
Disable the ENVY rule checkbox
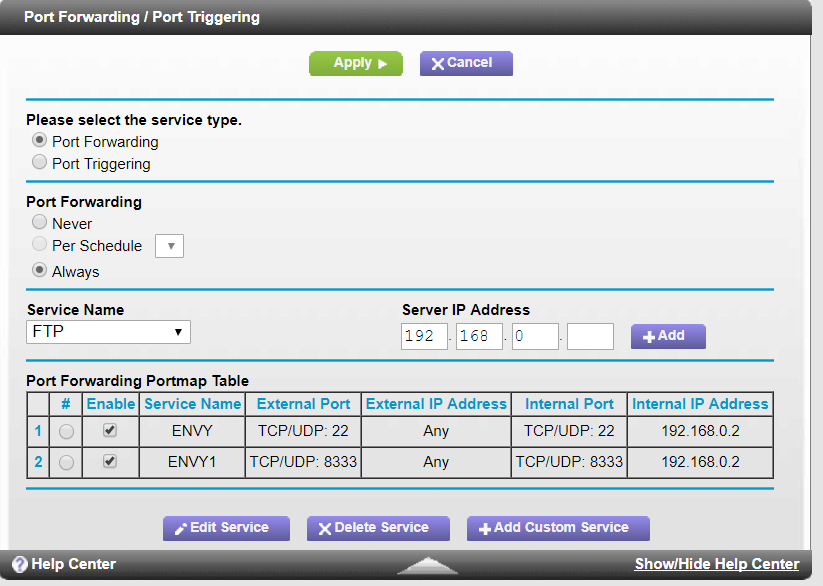pos(110,430)
